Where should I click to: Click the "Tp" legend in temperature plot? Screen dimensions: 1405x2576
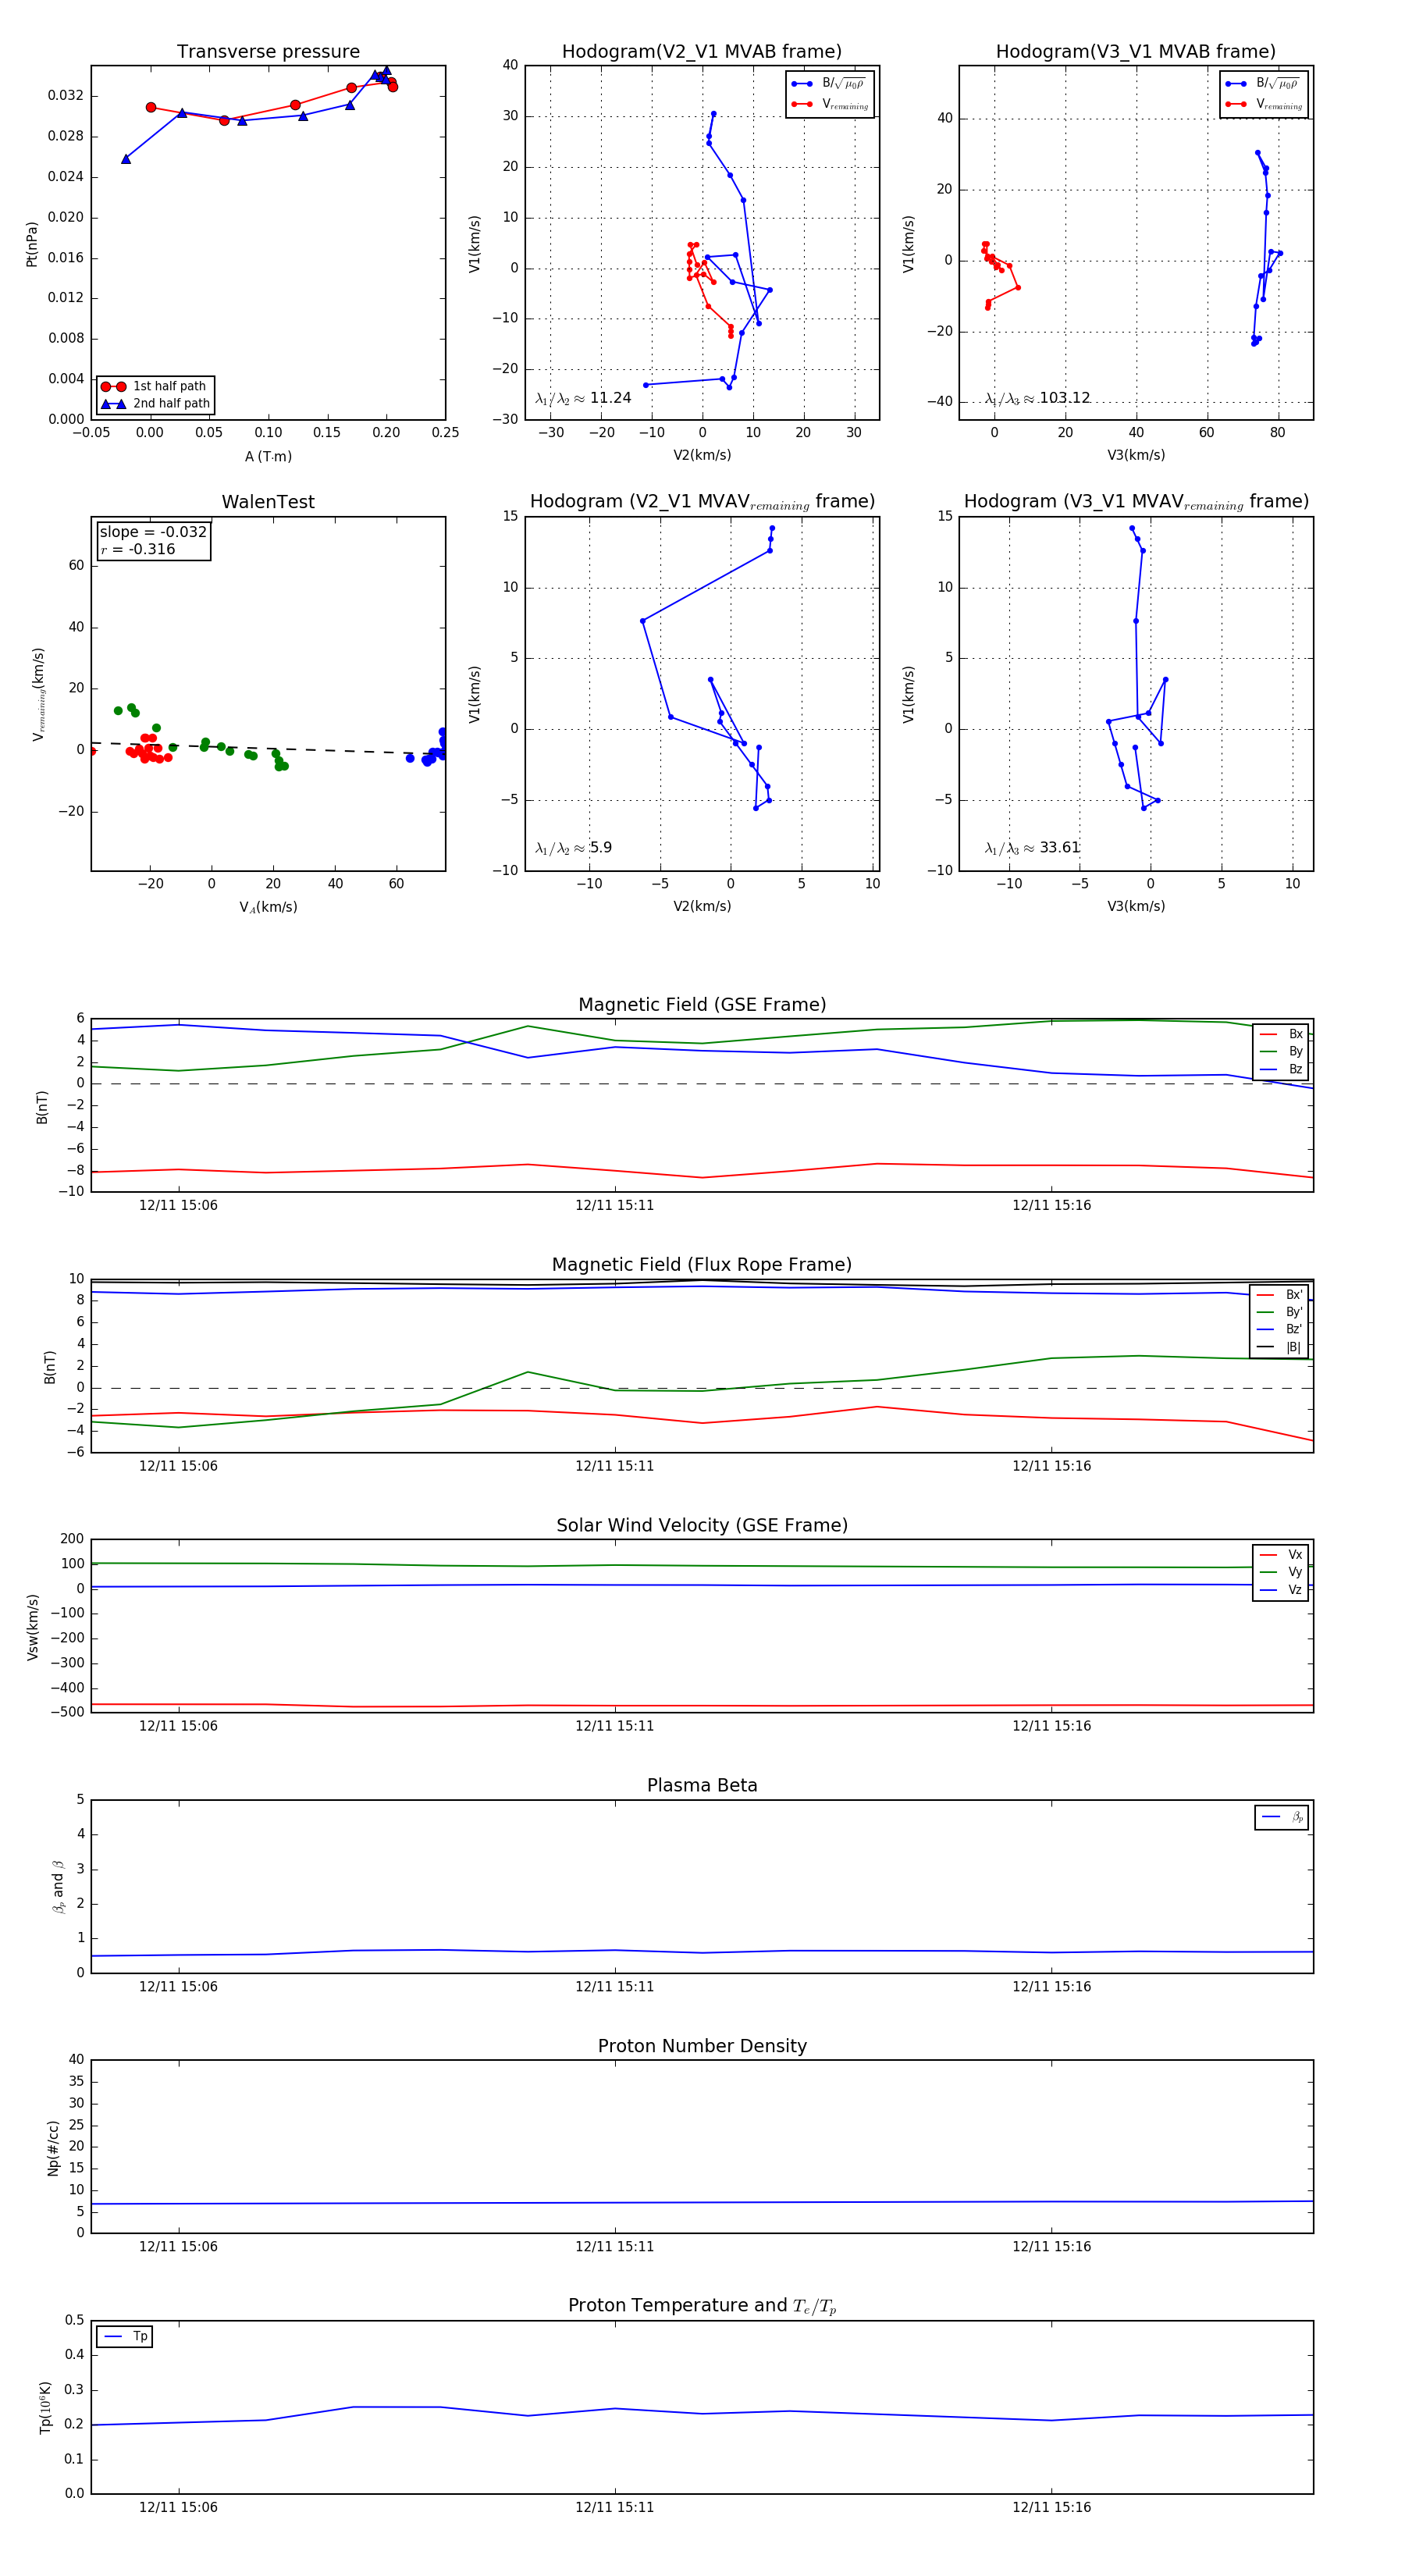pyautogui.click(x=125, y=2337)
